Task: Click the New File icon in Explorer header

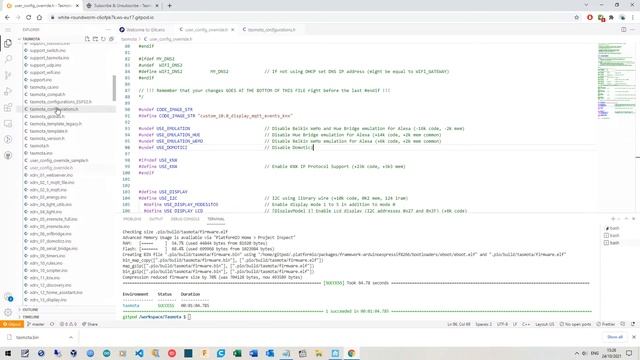Action: [x=87, y=39]
